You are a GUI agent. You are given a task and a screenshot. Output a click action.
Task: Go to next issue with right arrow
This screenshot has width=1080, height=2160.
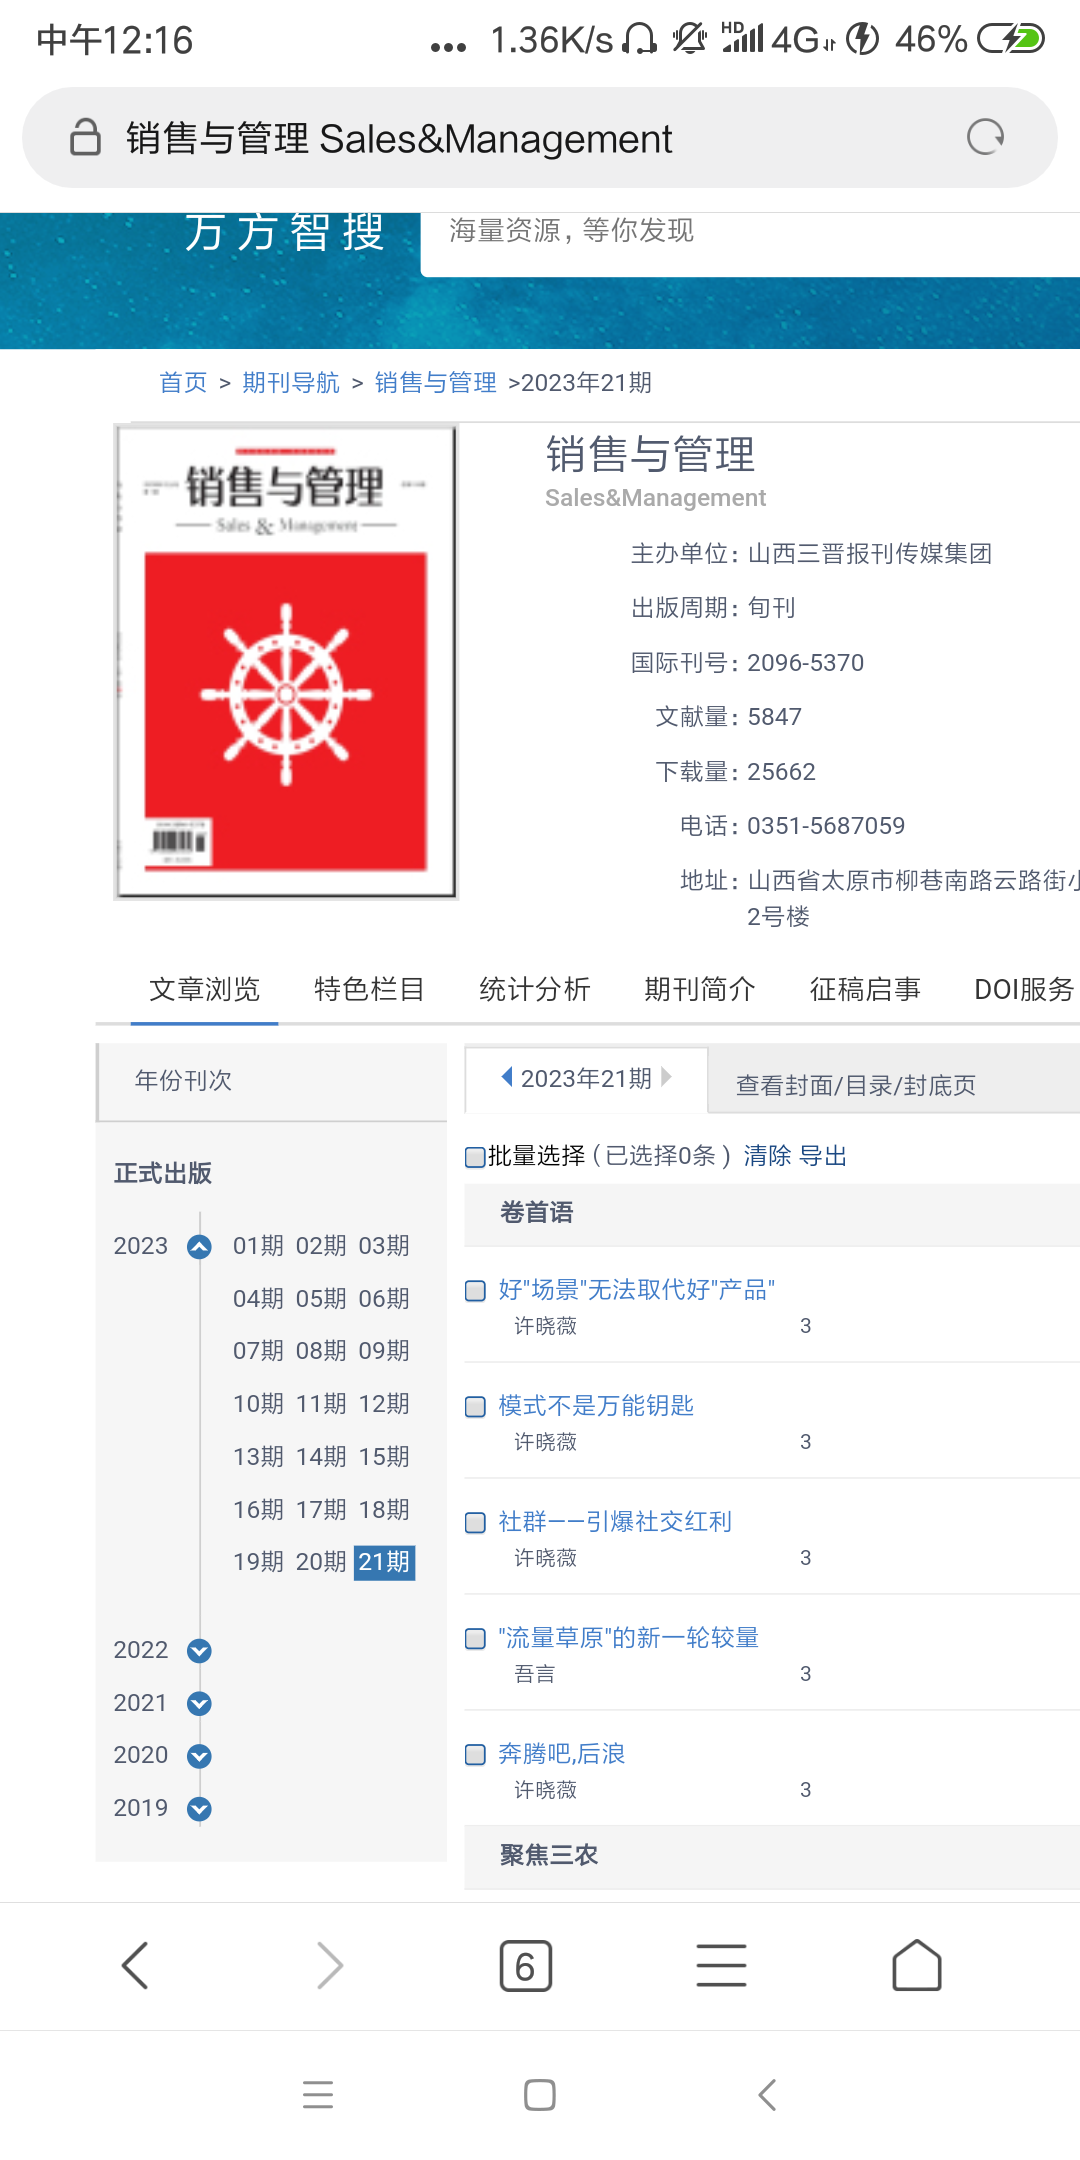pyautogui.click(x=667, y=1077)
